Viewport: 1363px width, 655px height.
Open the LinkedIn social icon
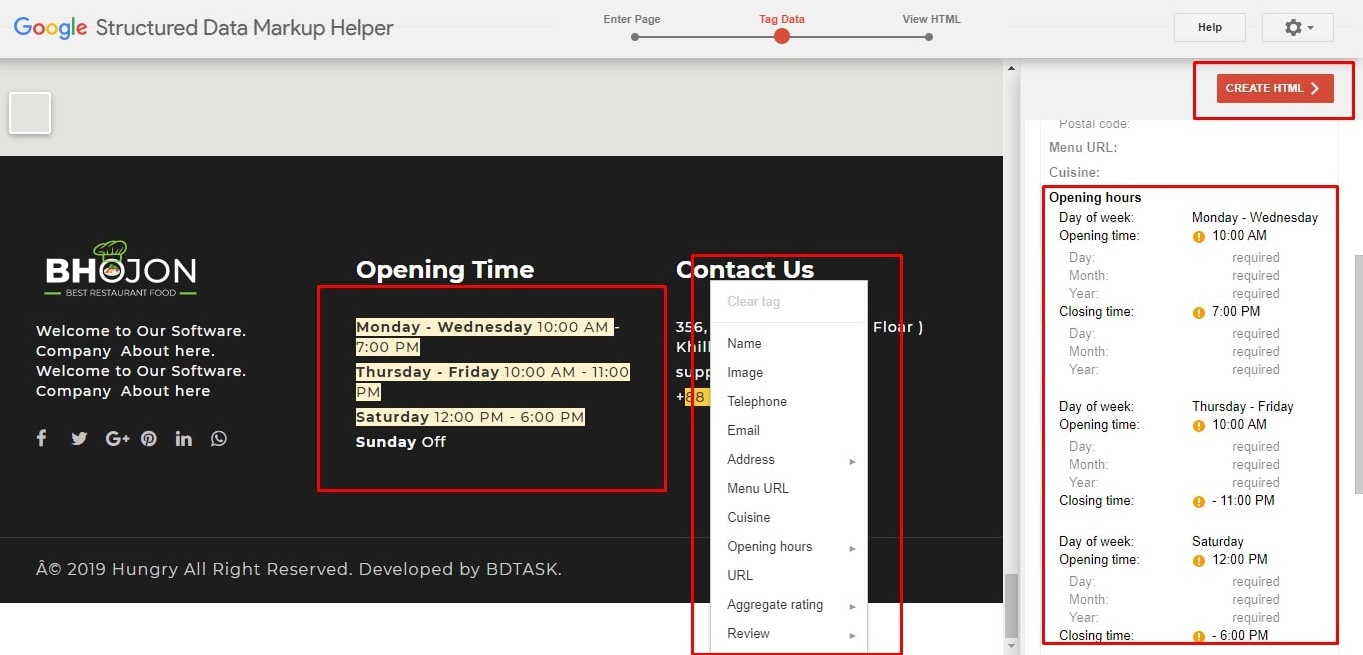pyautogui.click(x=183, y=438)
